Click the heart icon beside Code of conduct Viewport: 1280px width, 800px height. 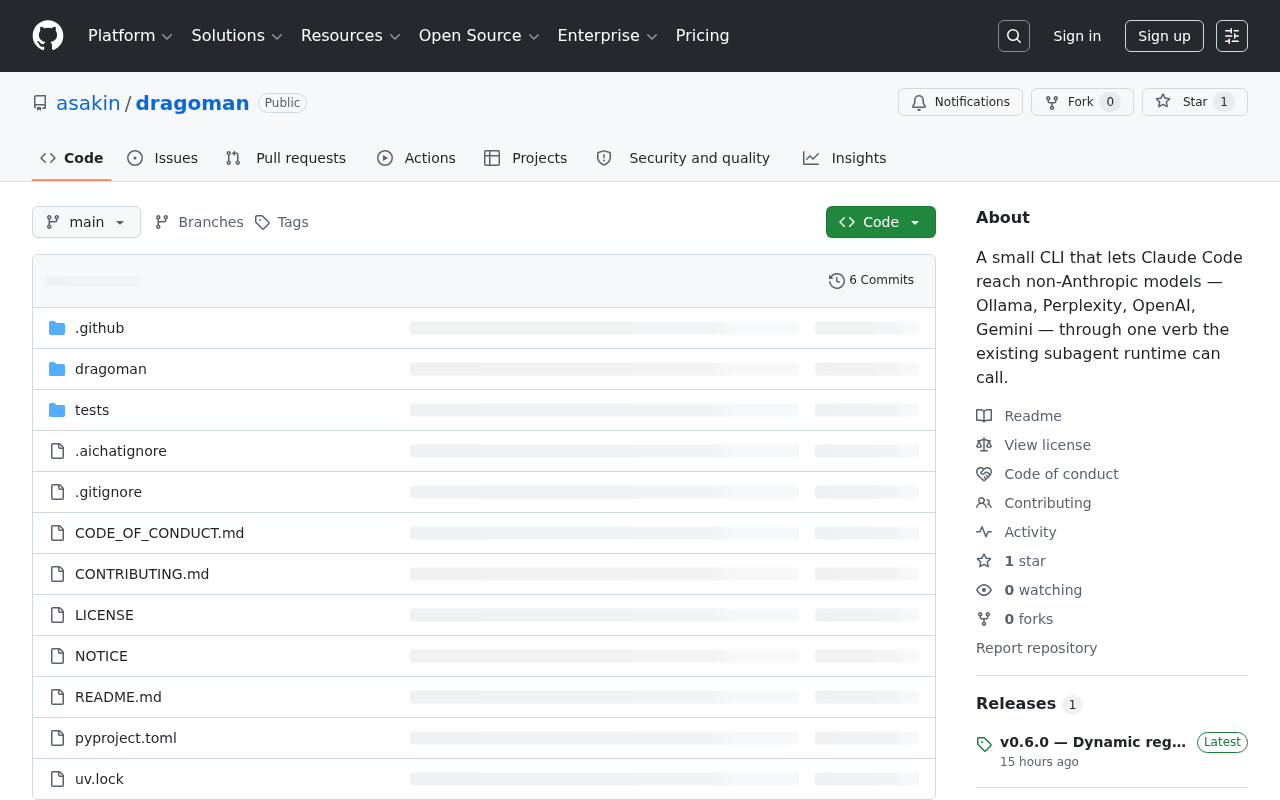click(984, 474)
